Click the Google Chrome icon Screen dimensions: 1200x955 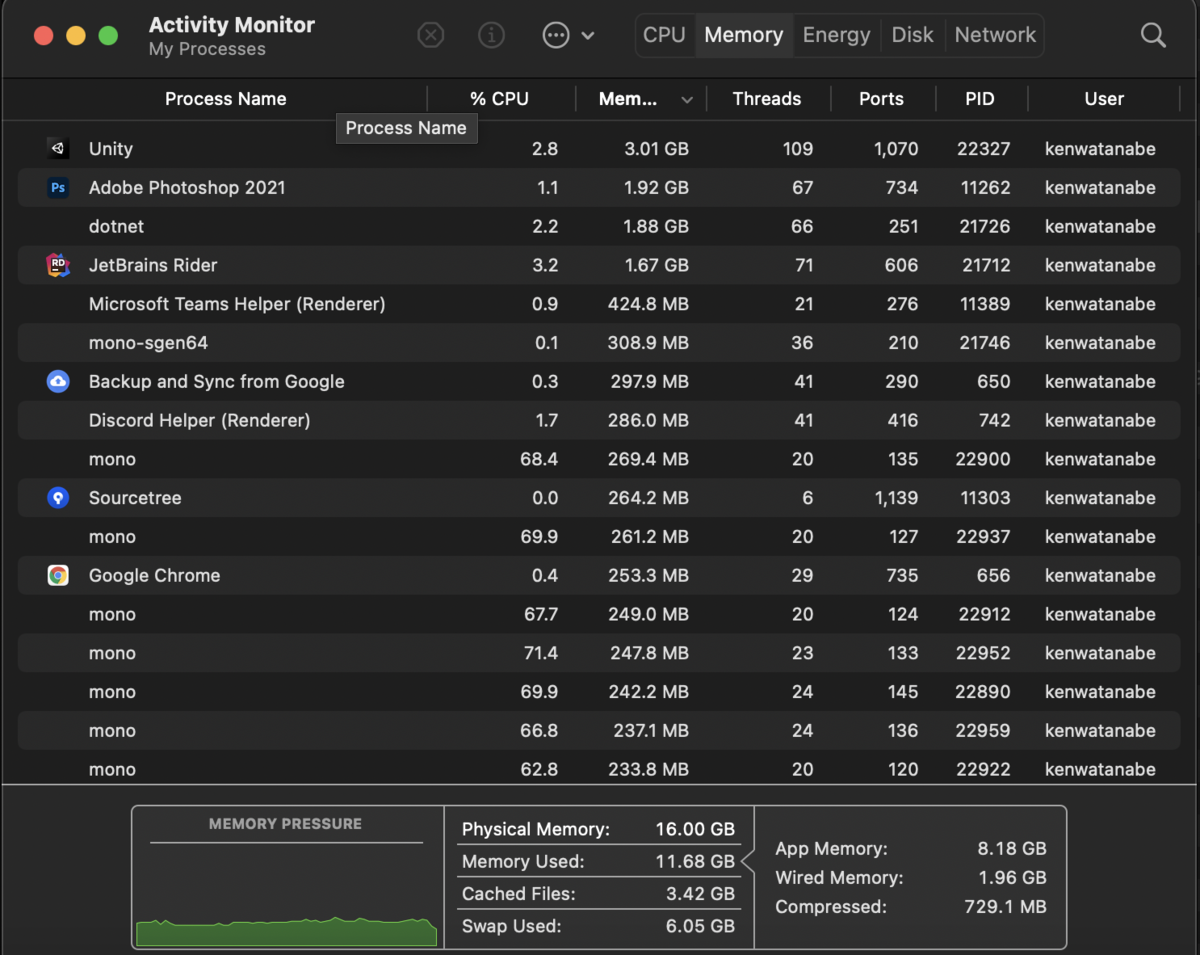(x=58, y=576)
